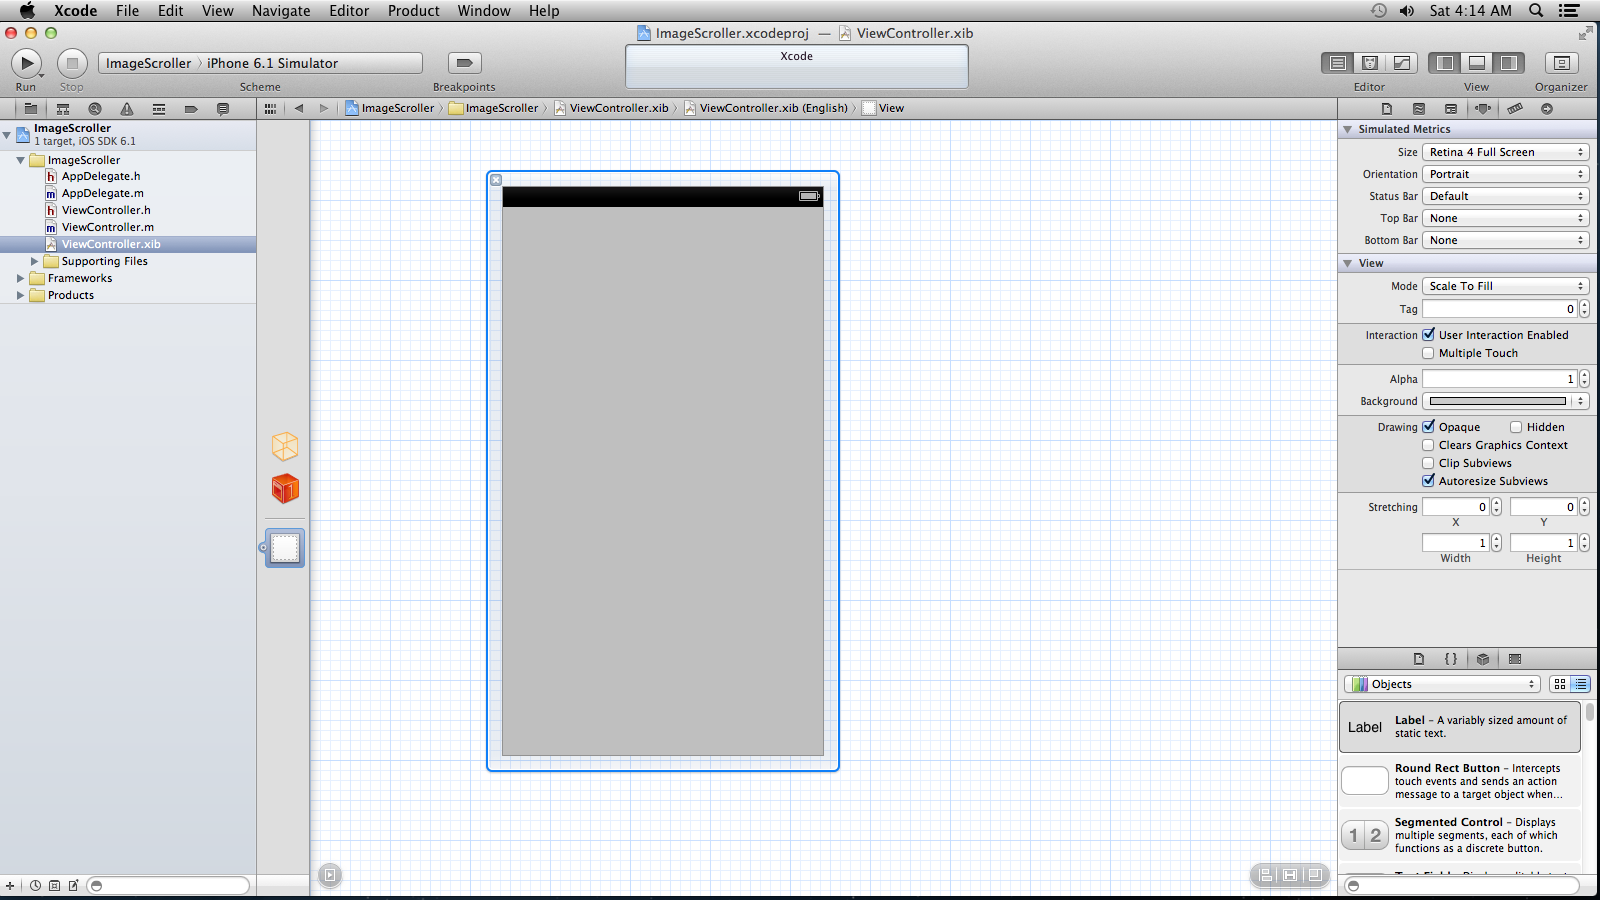Show the Quick Help inspector
Viewport: 1600px width, 900px height.
(1419, 109)
